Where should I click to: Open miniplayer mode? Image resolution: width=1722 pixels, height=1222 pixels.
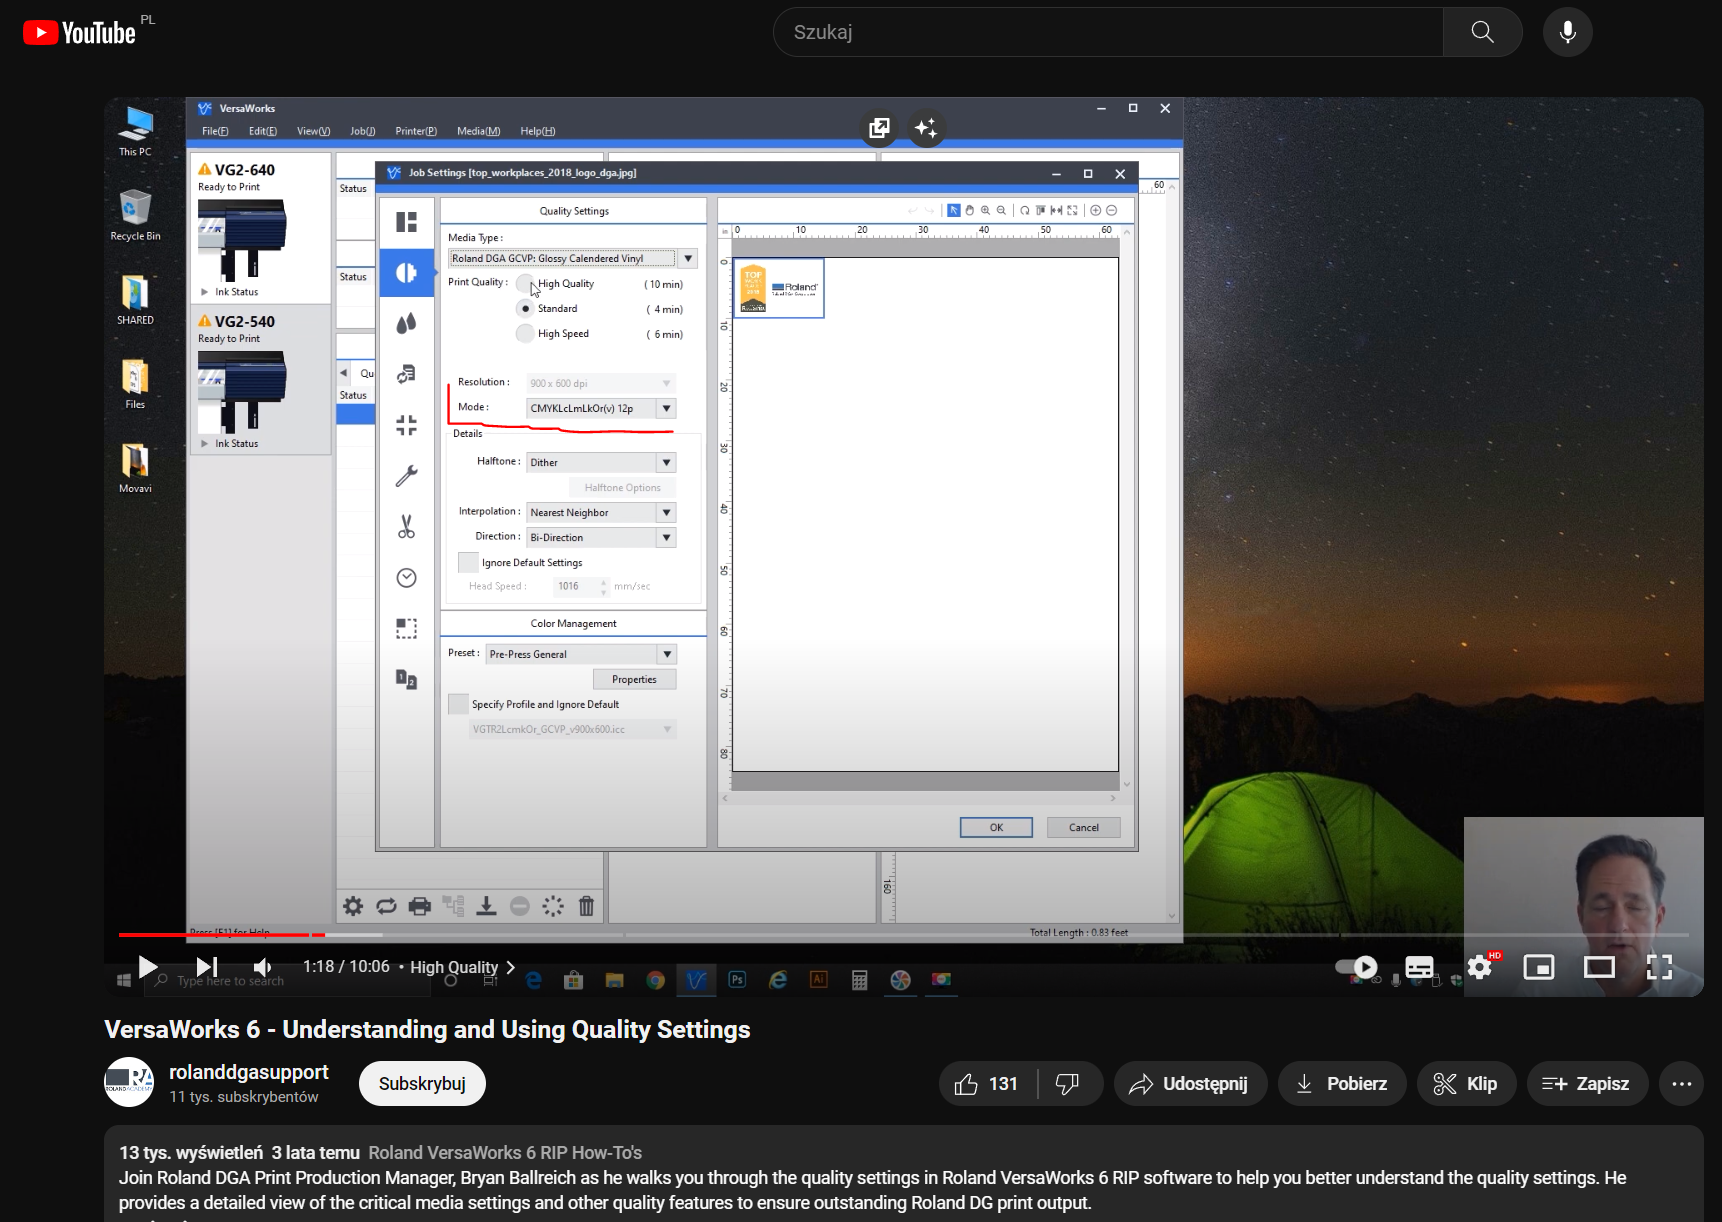click(x=1539, y=967)
